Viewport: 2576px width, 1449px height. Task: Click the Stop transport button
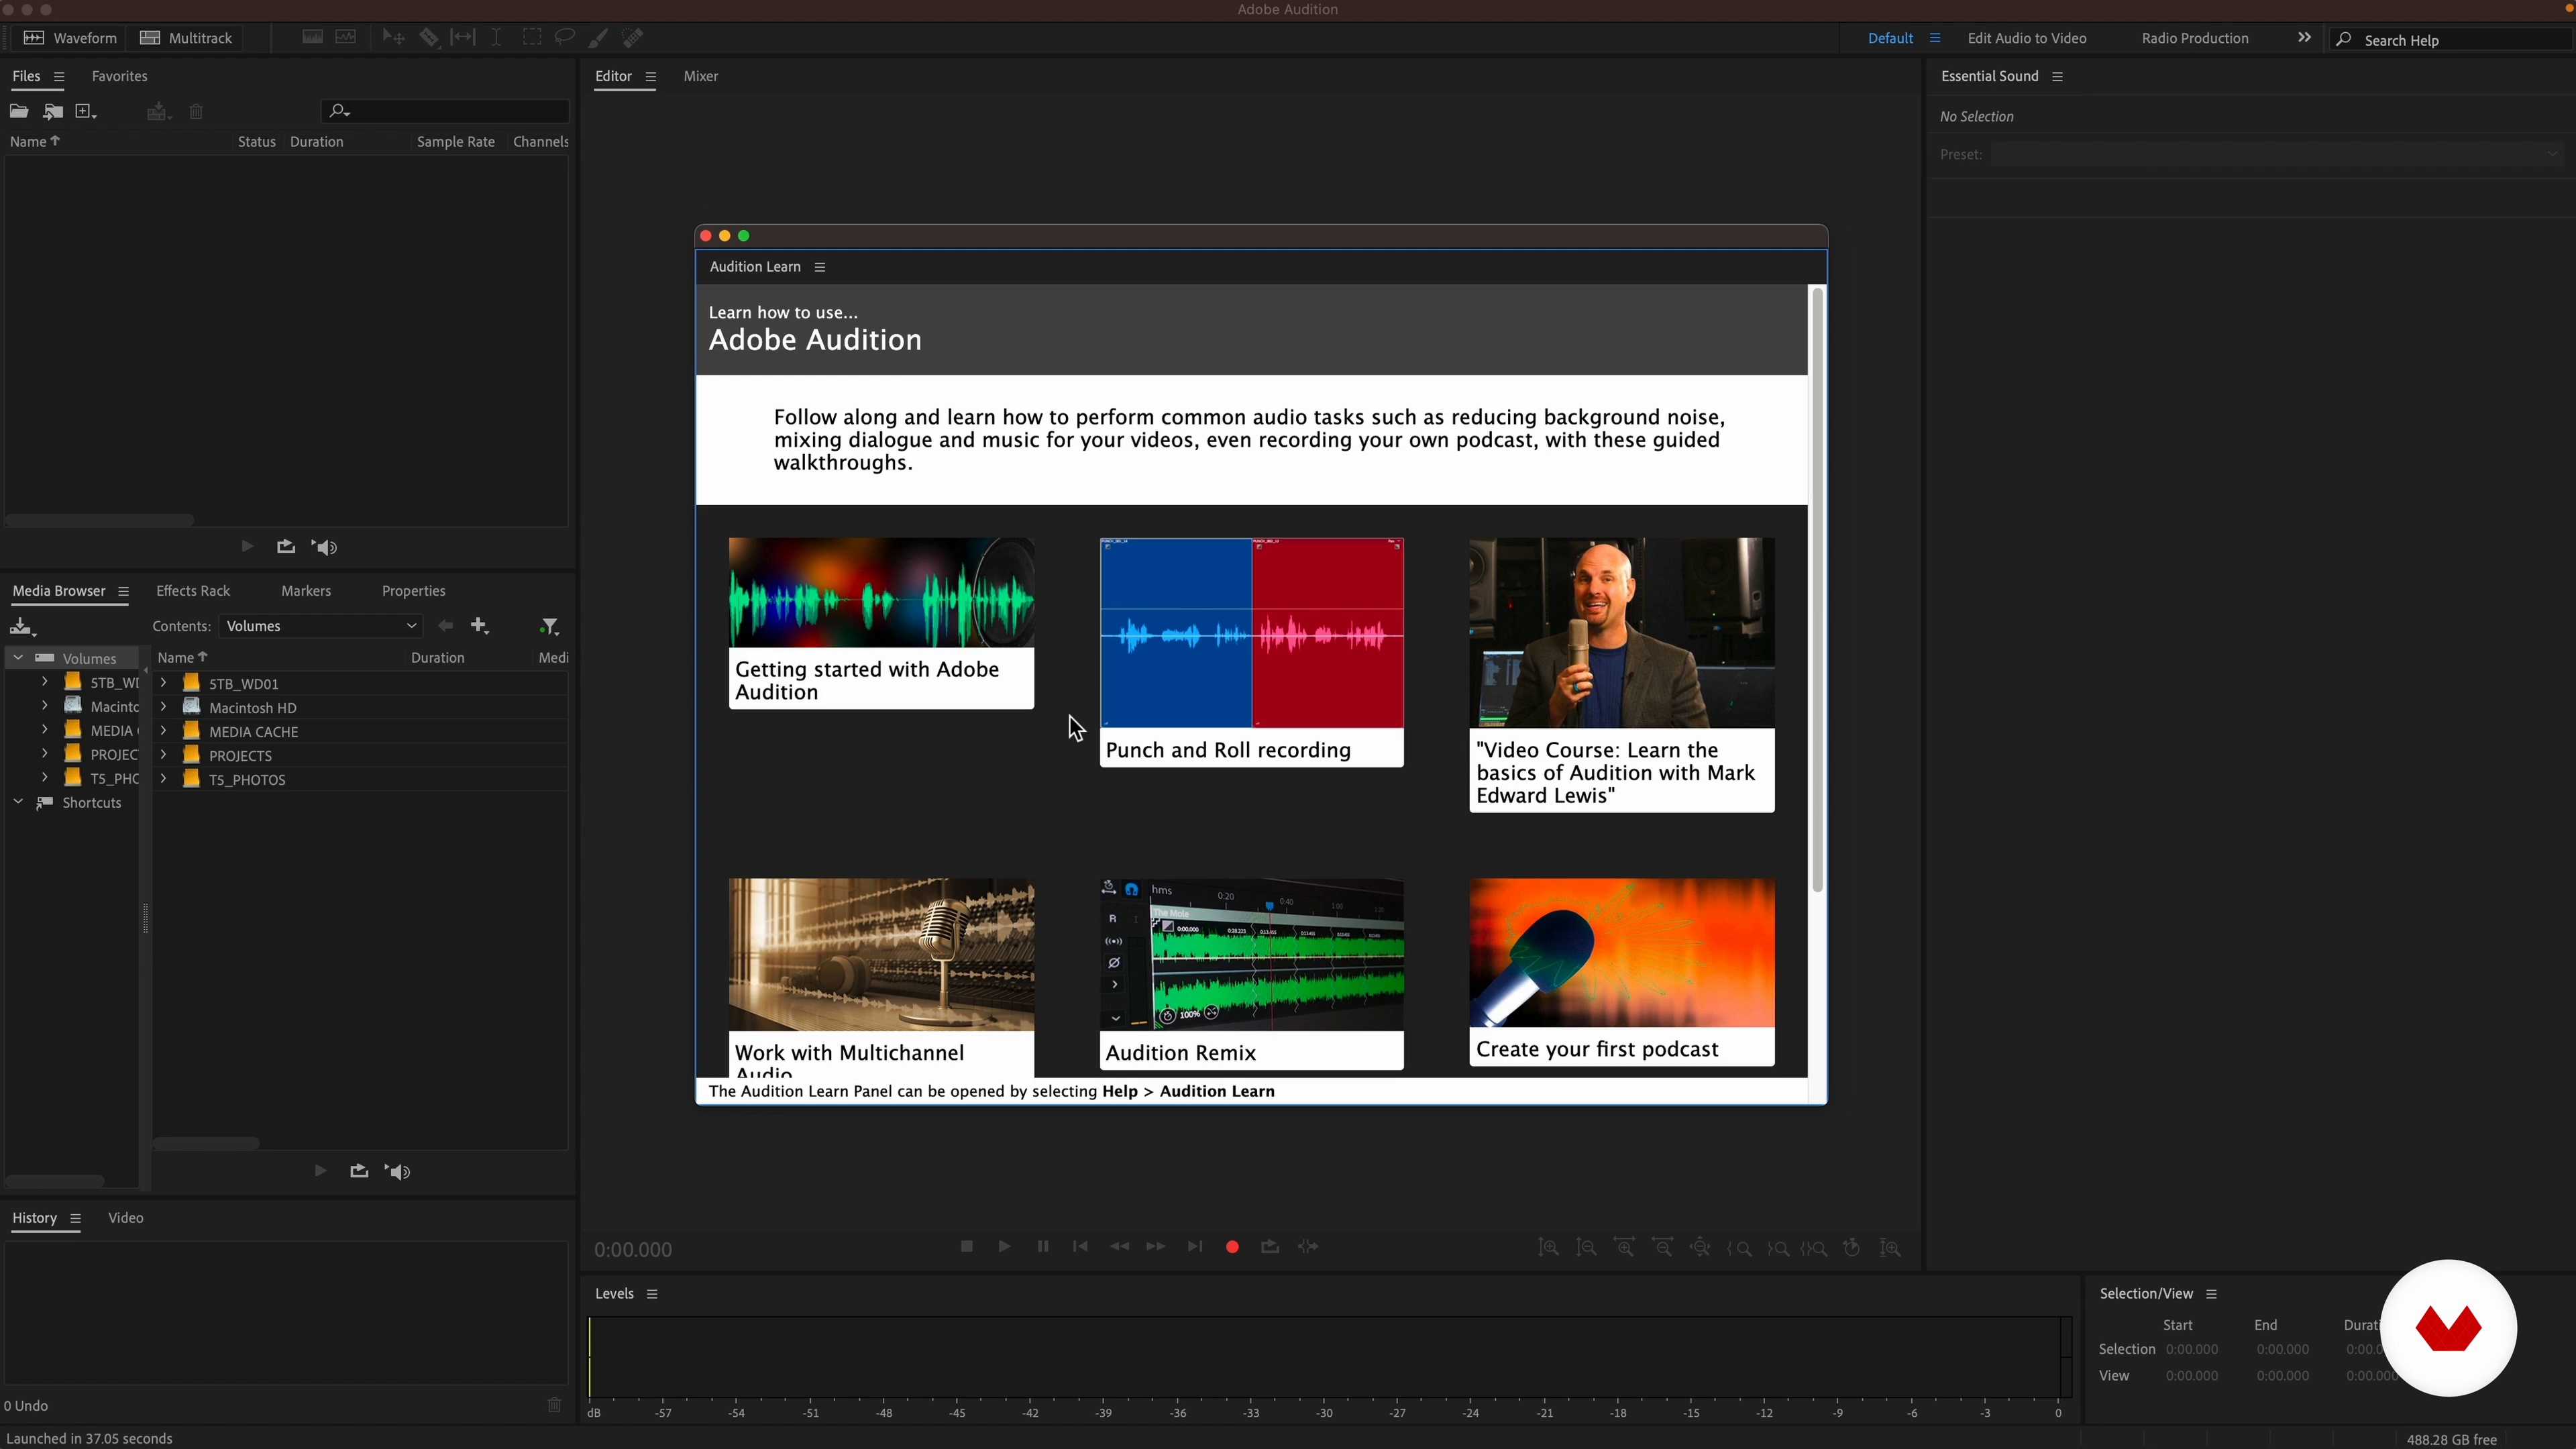tap(966, 1247)
